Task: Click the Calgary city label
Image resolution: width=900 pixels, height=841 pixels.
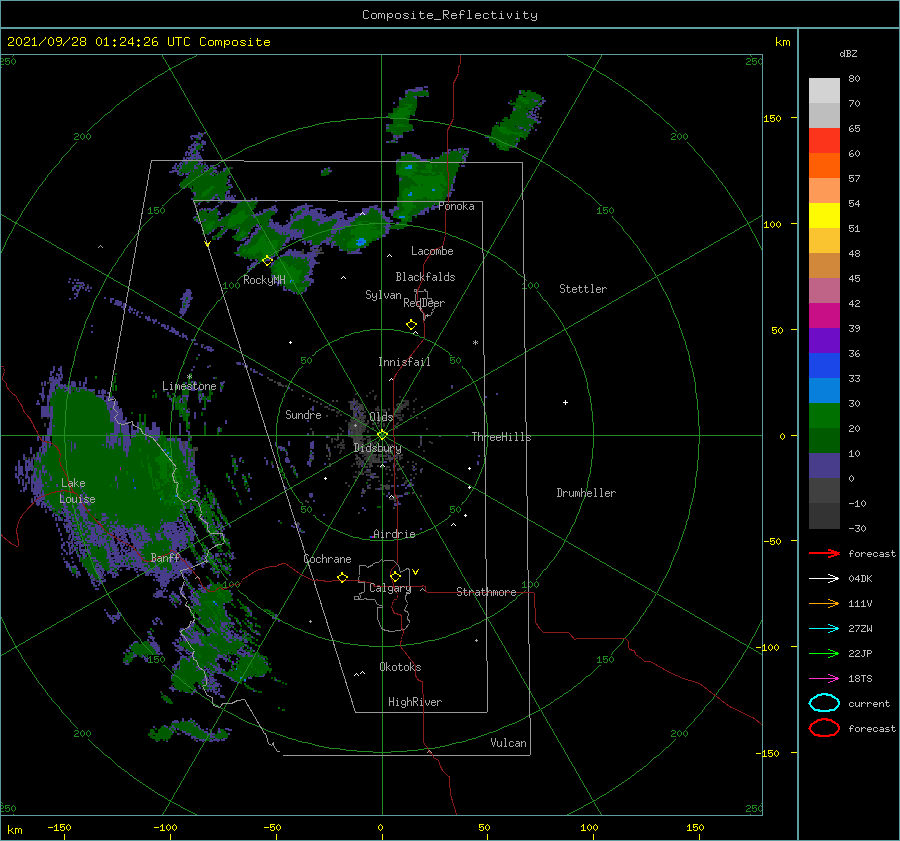Action: 390,588
